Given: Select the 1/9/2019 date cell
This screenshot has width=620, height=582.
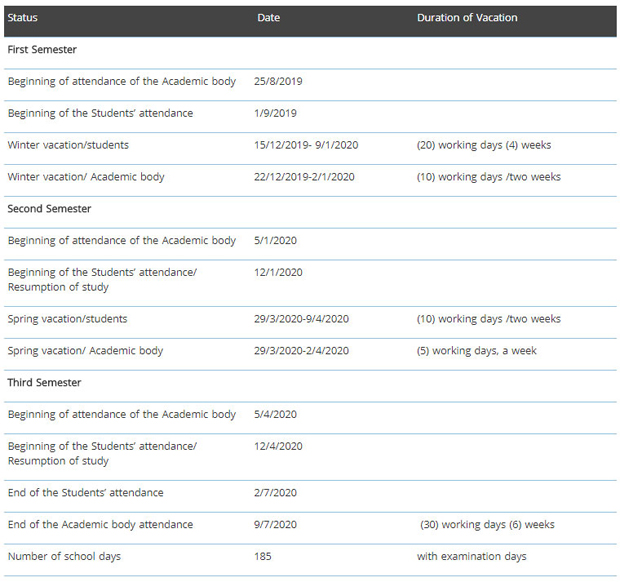Looking at the screenshot, I should click(x=275, y=113).
